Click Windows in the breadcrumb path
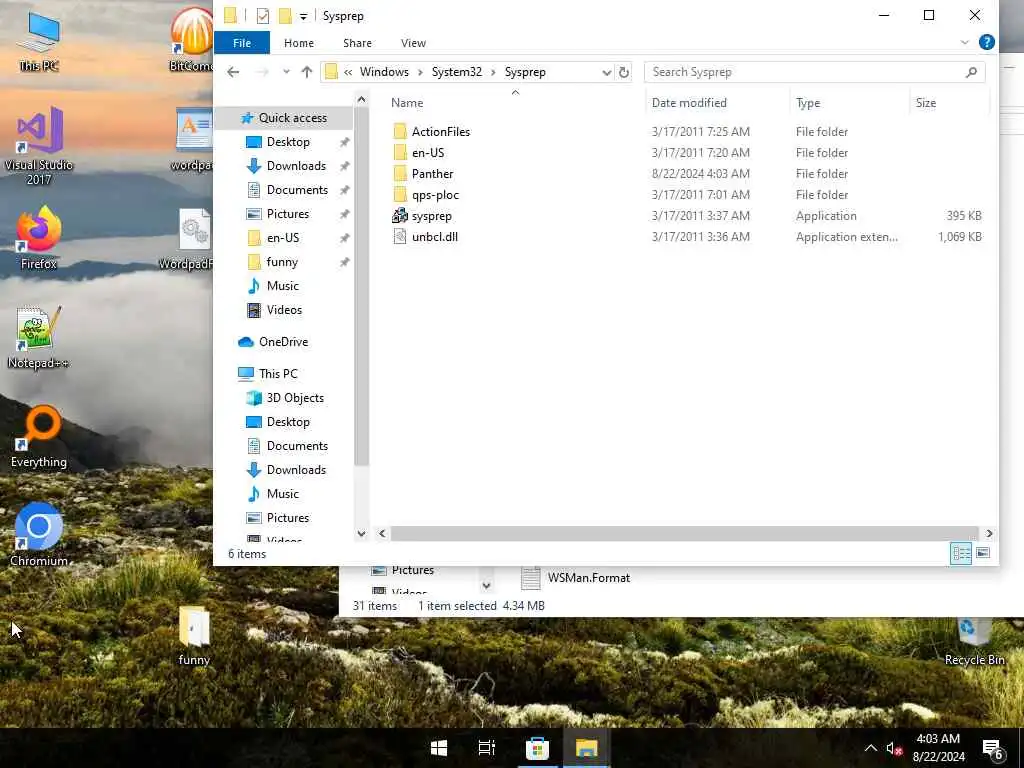The width and height of the screenshot is (1024, 768). tap(384, 72)
